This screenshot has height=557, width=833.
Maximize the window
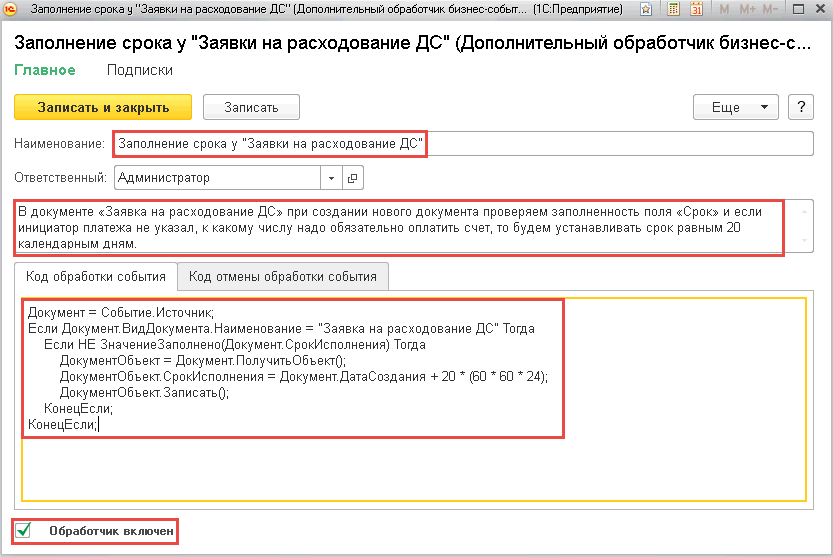point(798,9)
